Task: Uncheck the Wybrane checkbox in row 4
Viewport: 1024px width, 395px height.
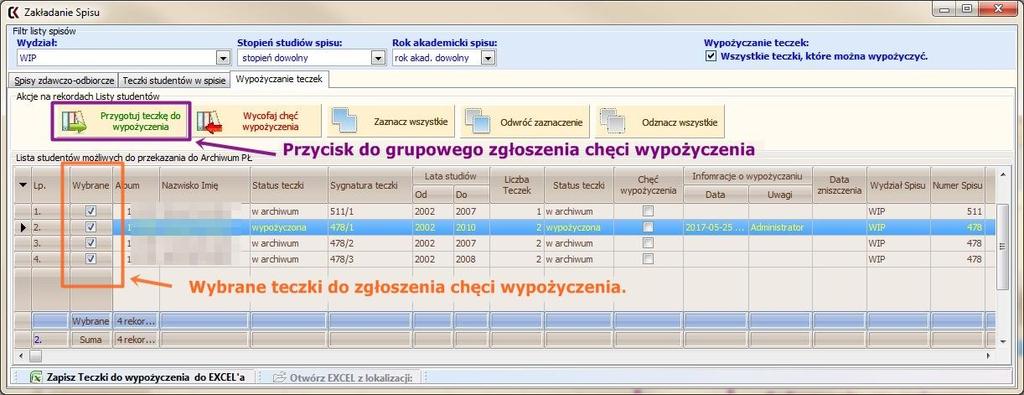Action: click(91, 259)
